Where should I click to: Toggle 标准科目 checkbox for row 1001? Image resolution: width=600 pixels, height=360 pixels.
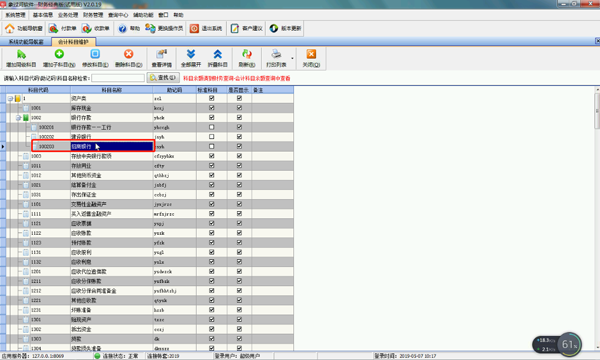[x=212, y=108]
